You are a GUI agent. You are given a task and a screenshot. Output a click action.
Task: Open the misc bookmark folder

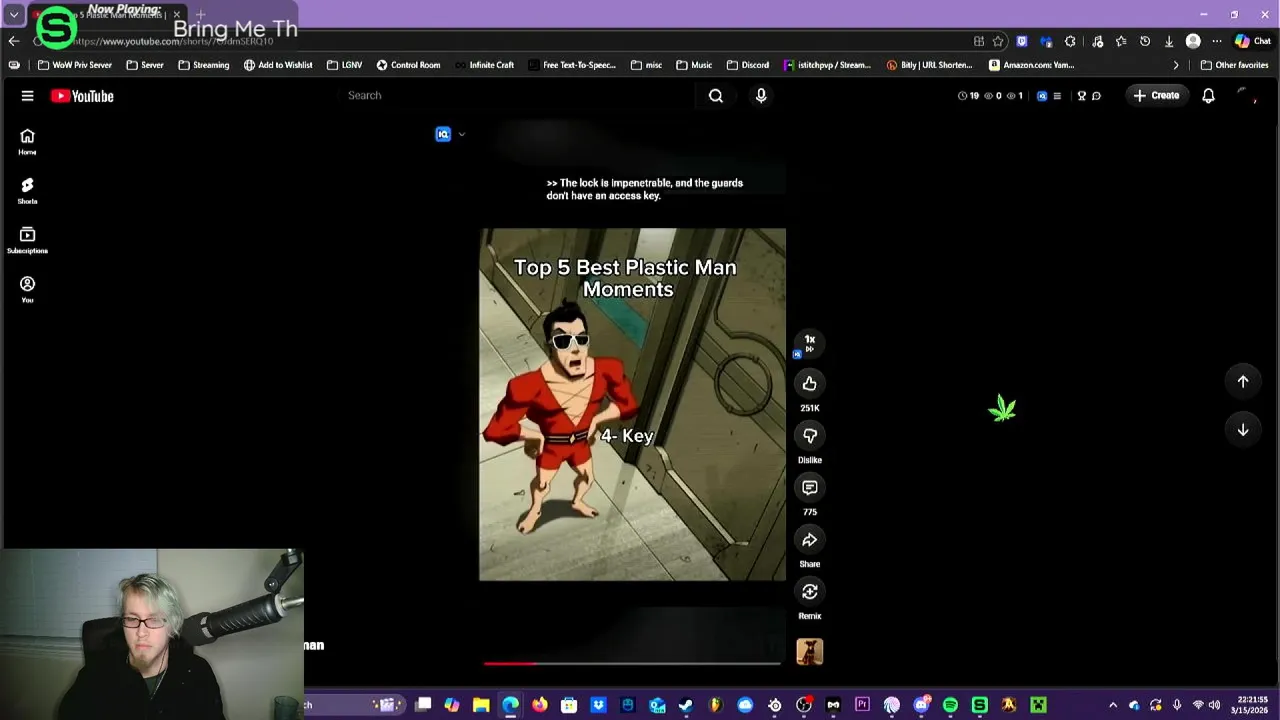click(646, 65)
